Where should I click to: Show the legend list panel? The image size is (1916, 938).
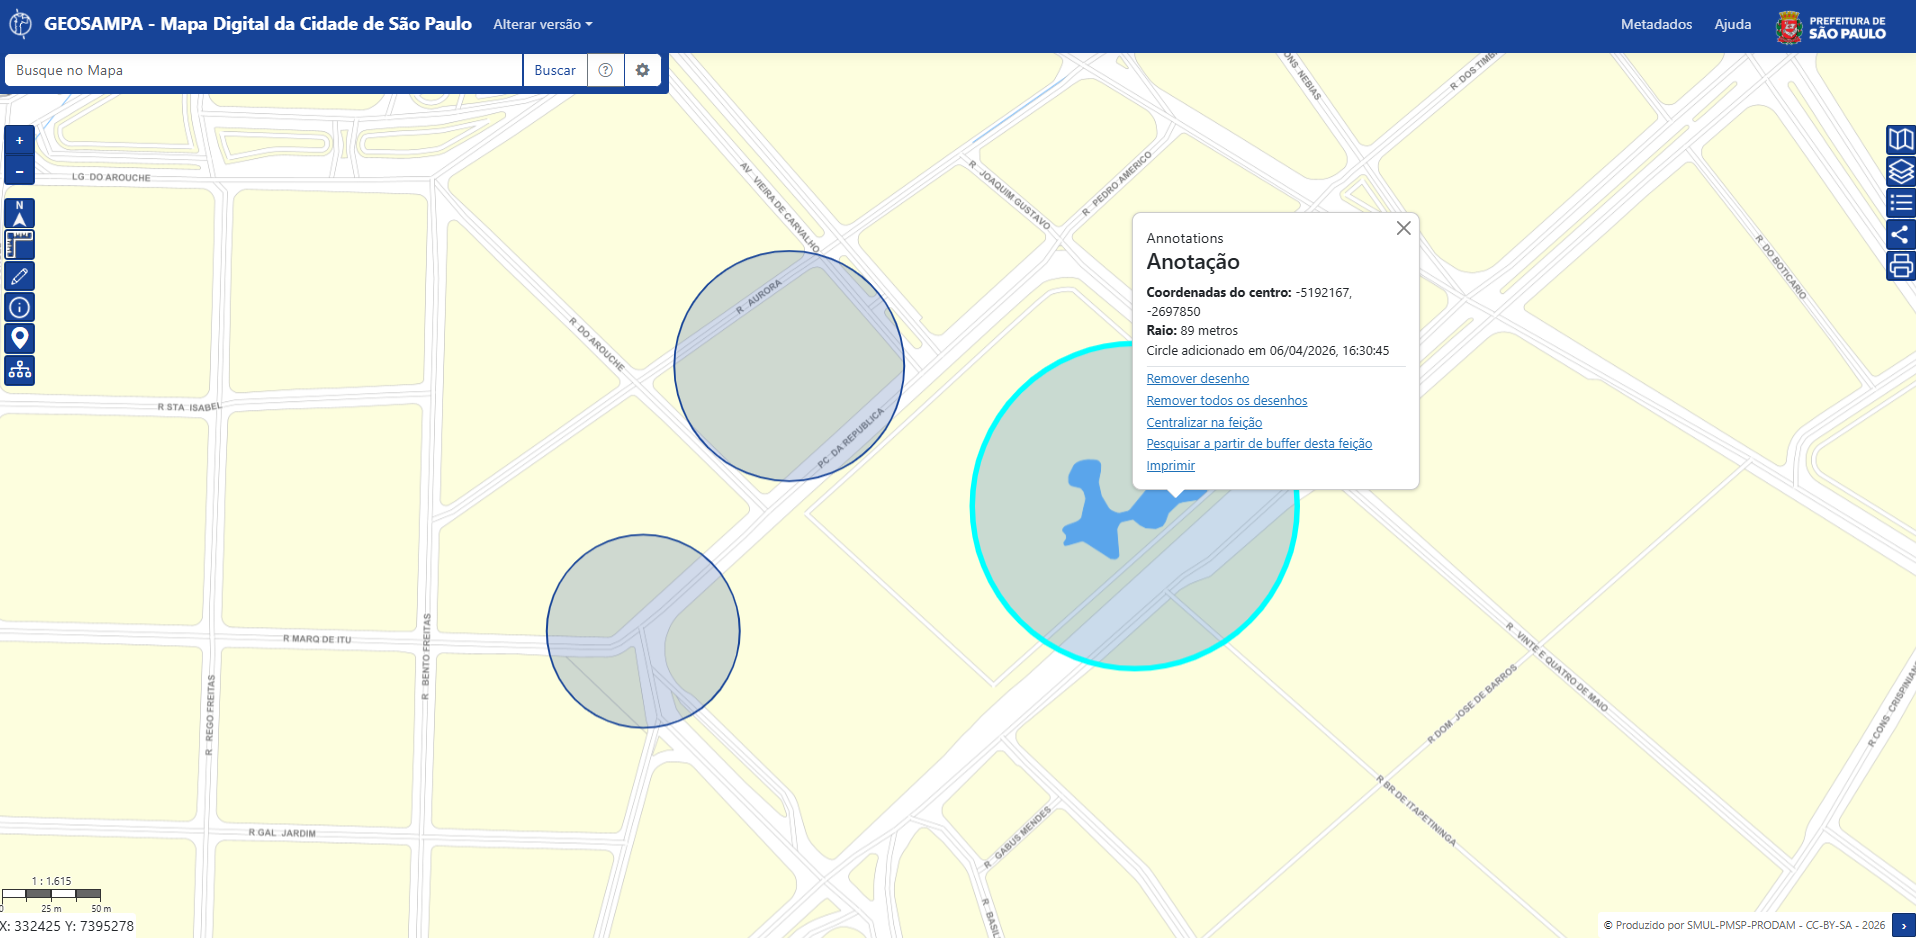[1900, 203]
